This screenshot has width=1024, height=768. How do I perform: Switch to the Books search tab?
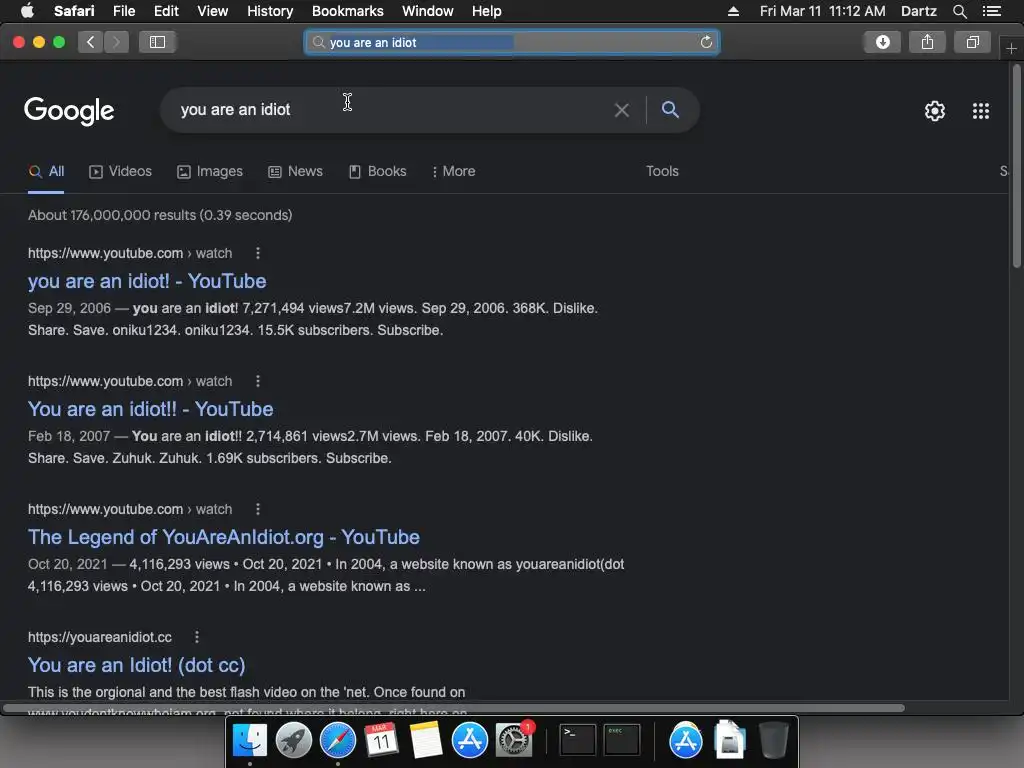(x=378, y=172)
